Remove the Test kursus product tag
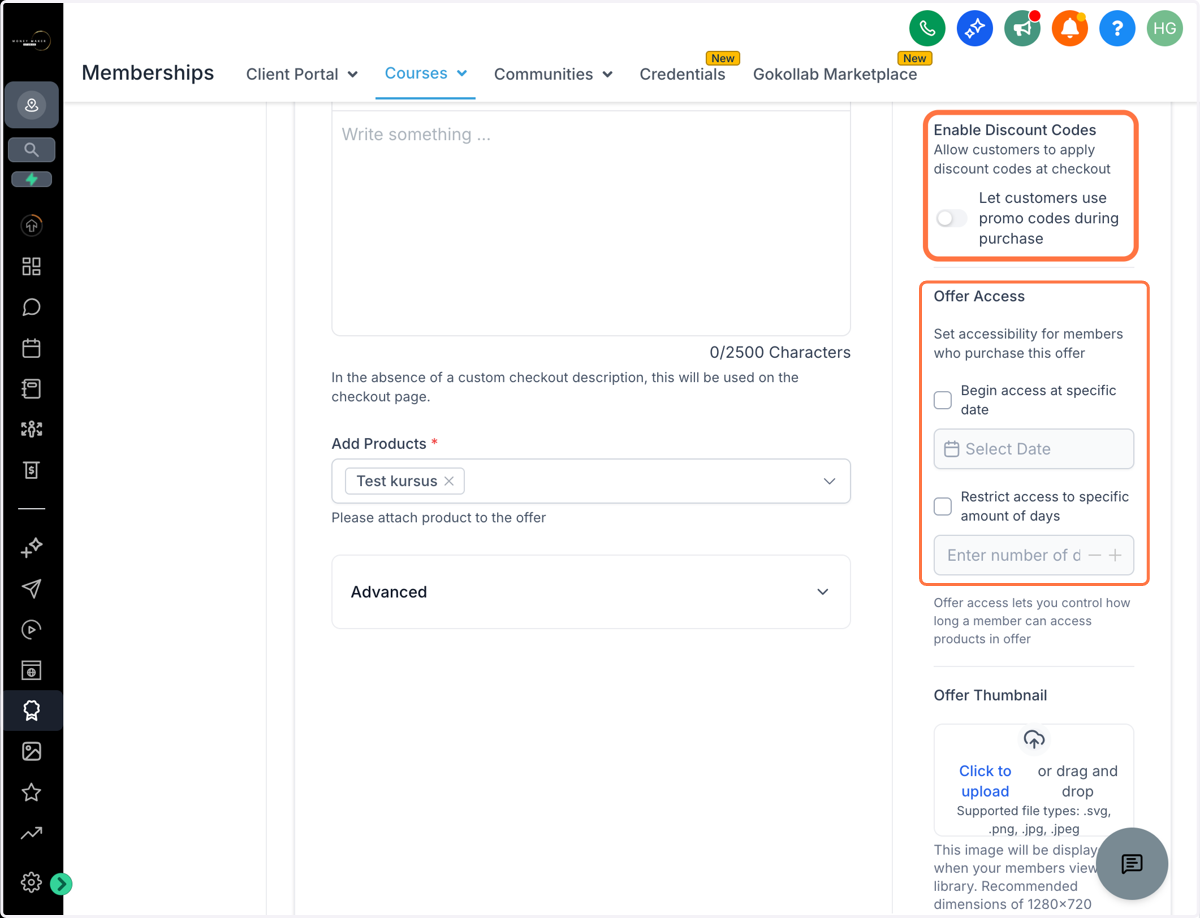Viewport: 1200px width, 918px height. pyautogui.click(x=449, y=481)
